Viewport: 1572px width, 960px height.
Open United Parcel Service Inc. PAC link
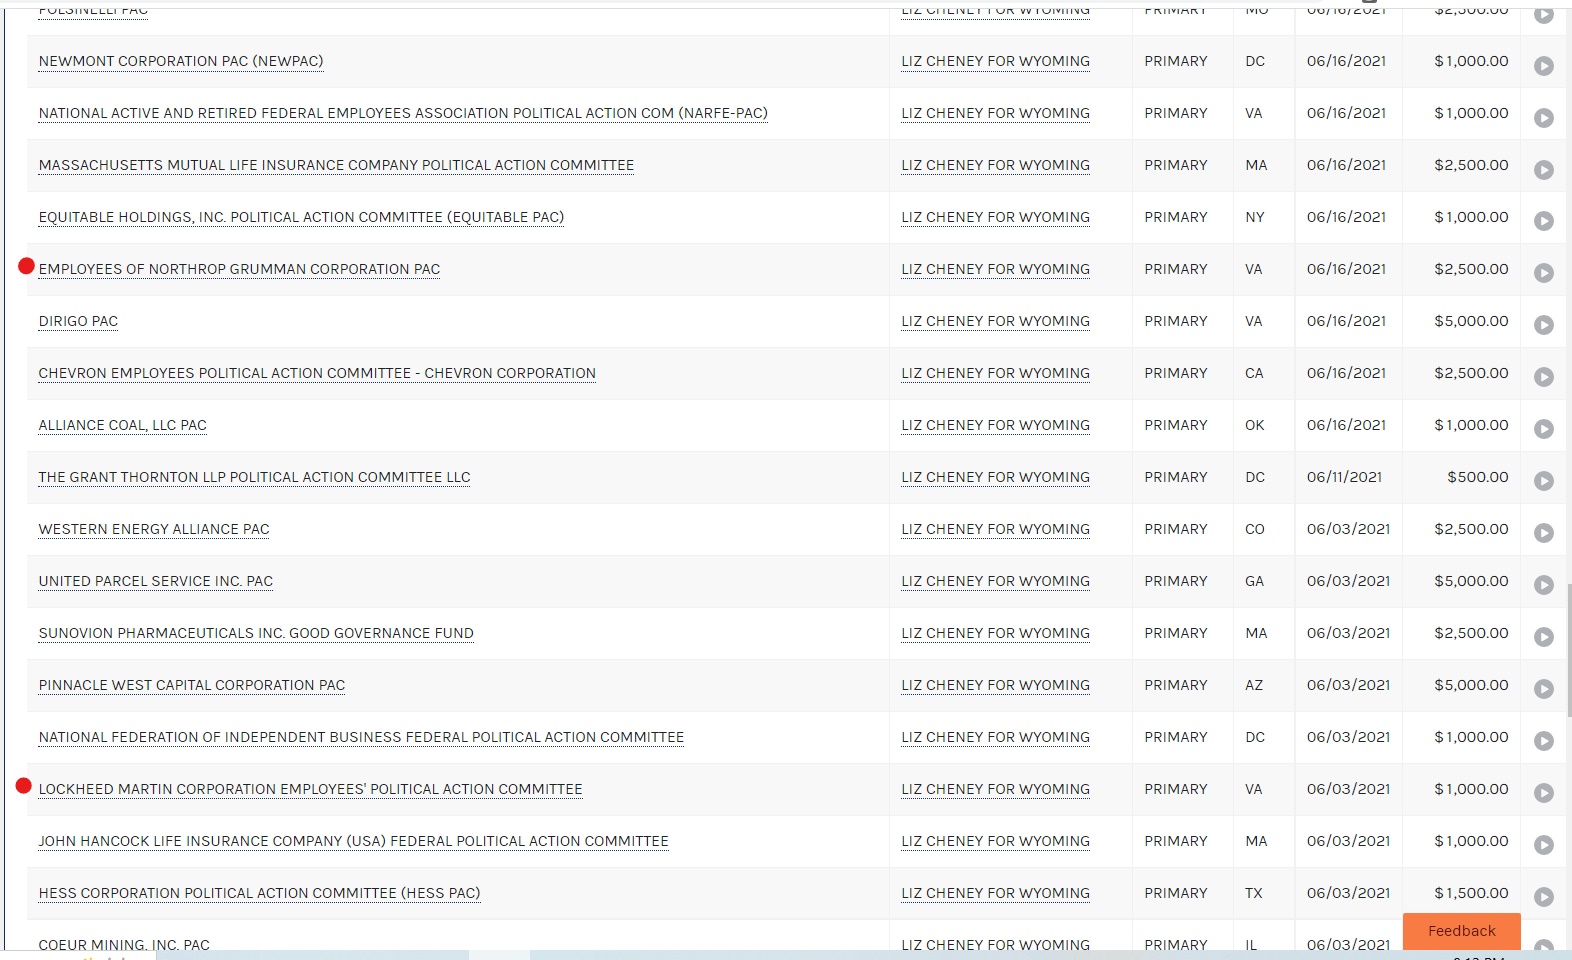point(155,581)
